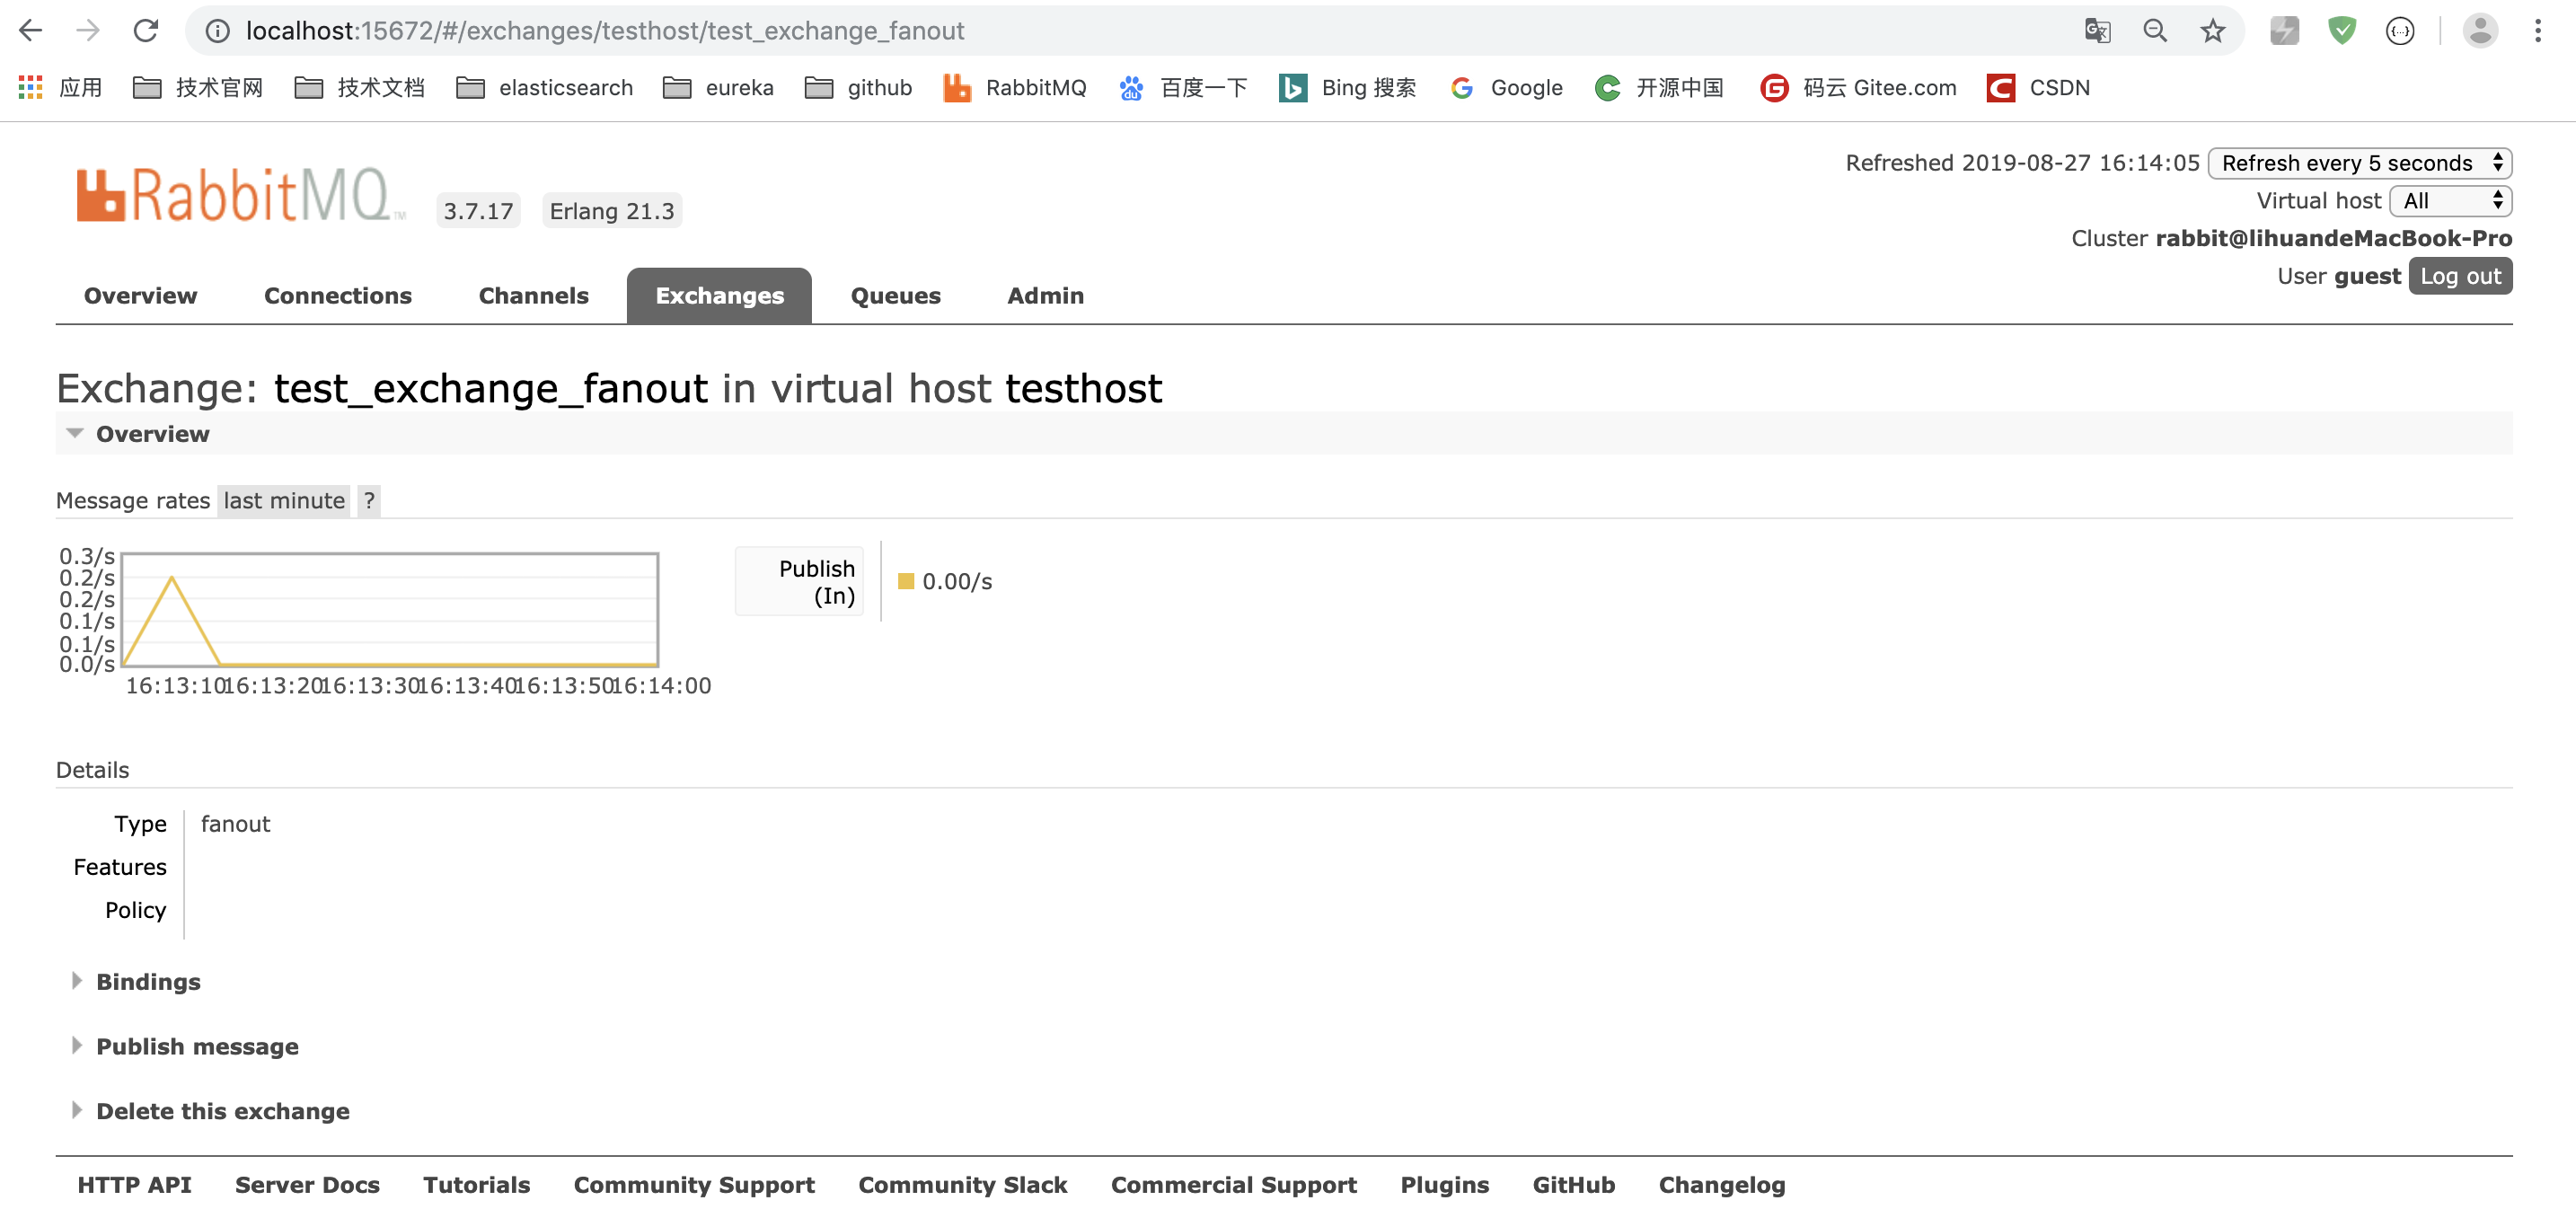Viewport: 2576px width, 1218px height.
Task: Go to the Channels tab
Action: 533,296
